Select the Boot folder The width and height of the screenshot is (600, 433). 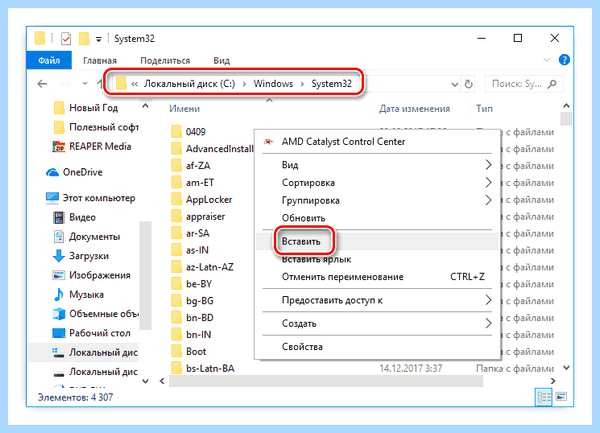189,351
